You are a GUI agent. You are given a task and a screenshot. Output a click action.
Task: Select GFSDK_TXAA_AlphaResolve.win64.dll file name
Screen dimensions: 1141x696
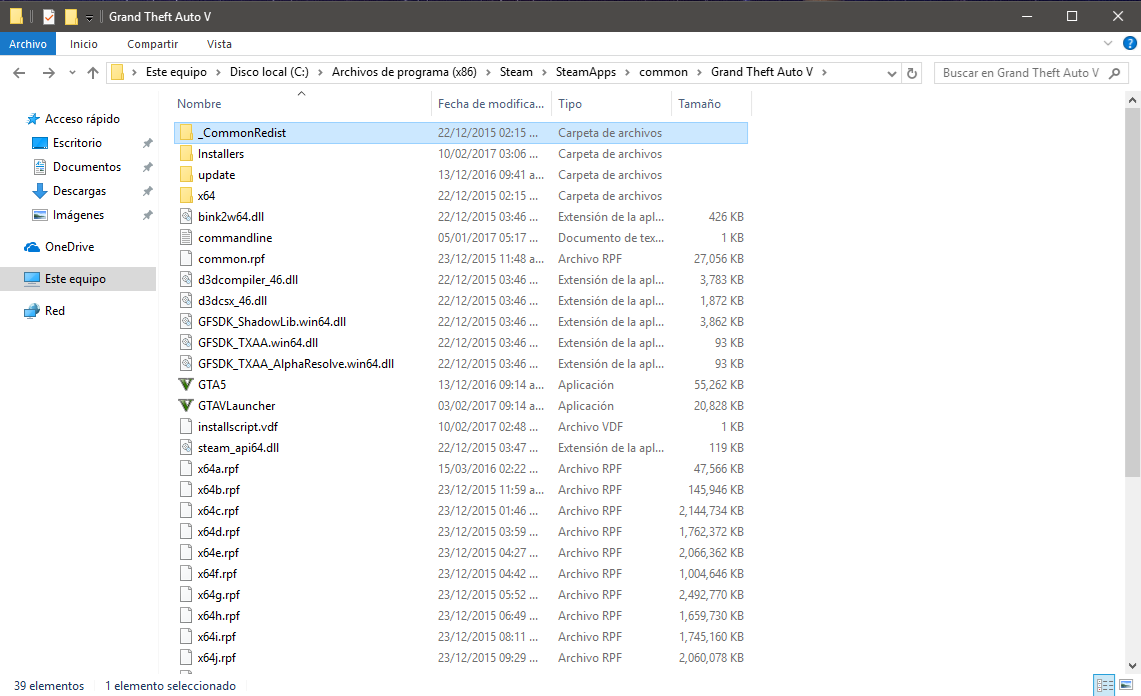[x=295, y=364]
